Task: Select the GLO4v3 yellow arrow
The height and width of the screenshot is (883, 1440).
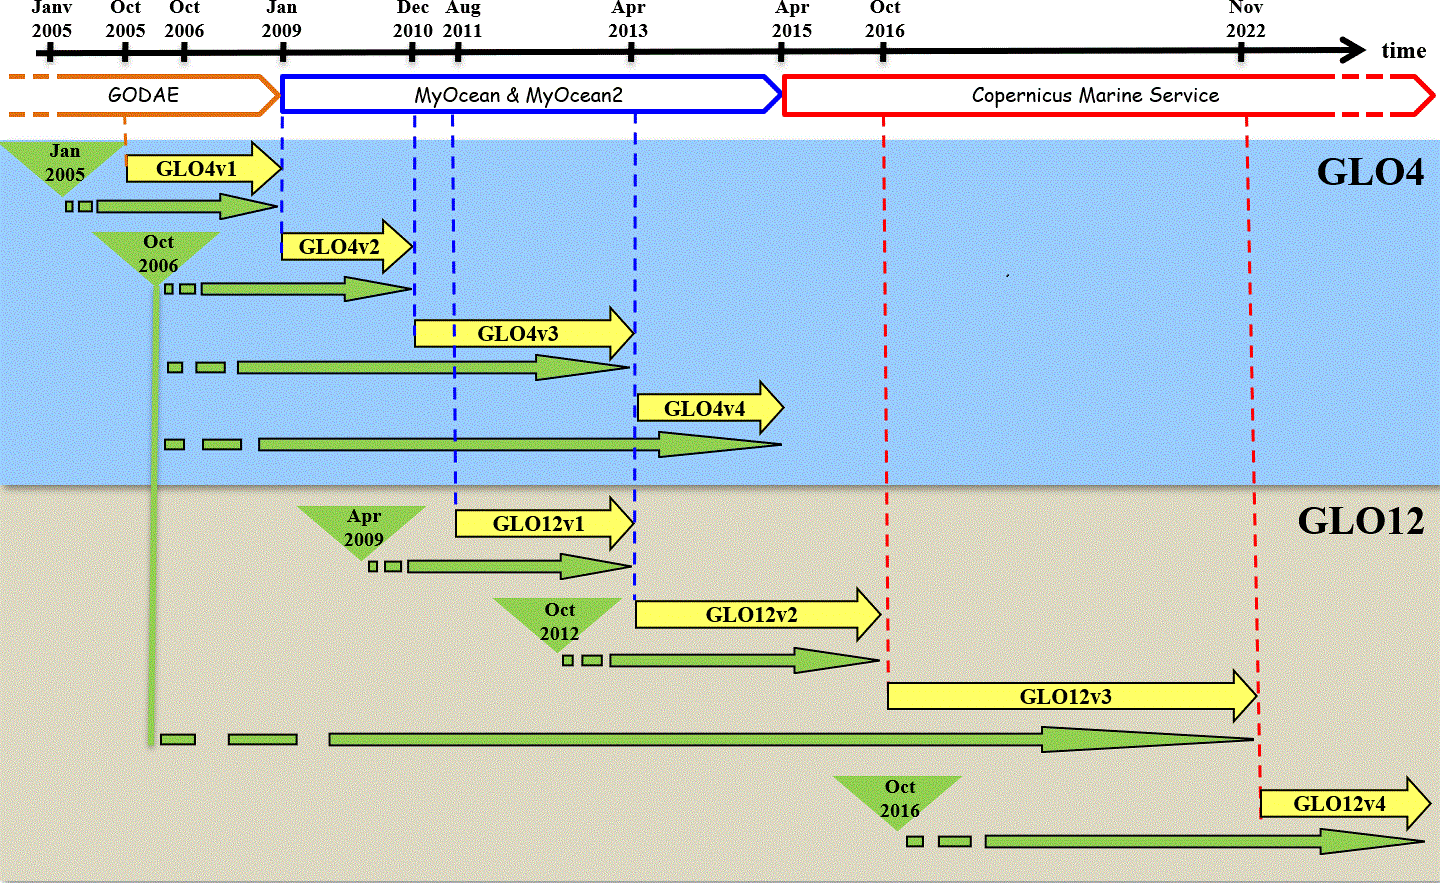Action: coord(520,334)
